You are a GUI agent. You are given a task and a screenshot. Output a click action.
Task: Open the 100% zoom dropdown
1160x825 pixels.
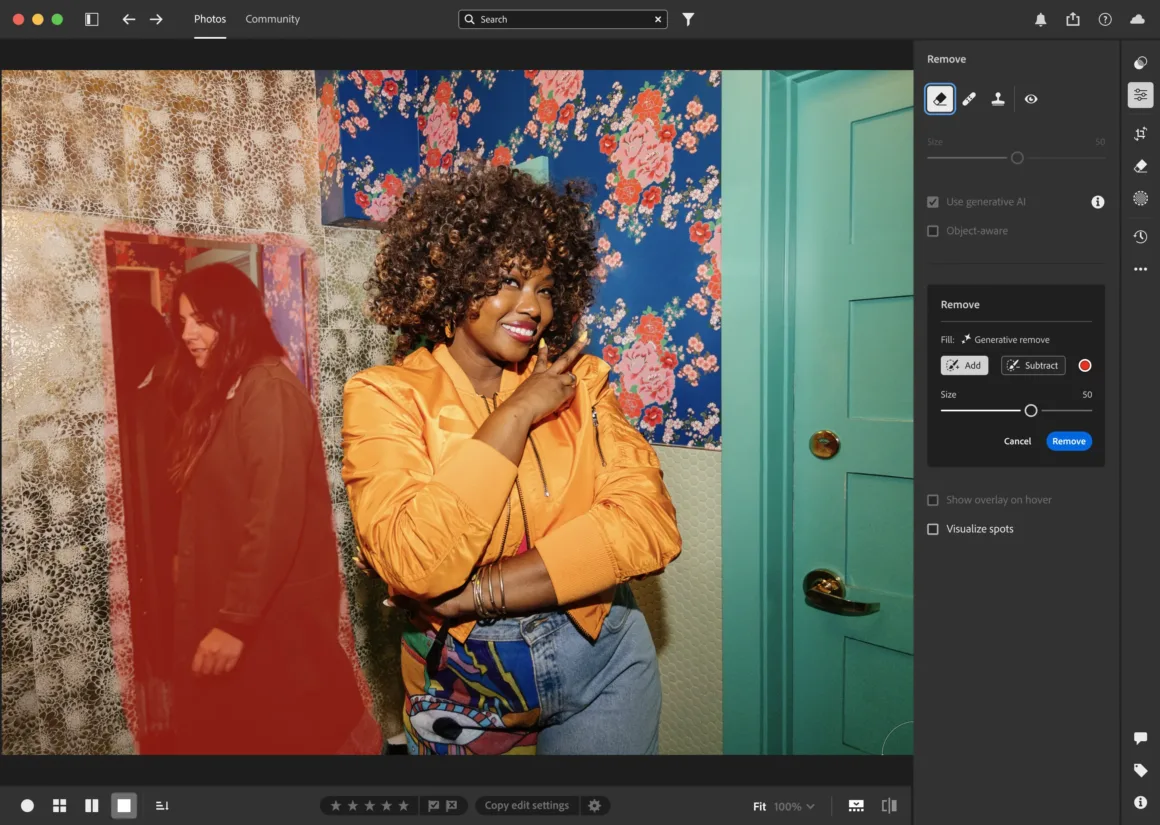point(794,807)
